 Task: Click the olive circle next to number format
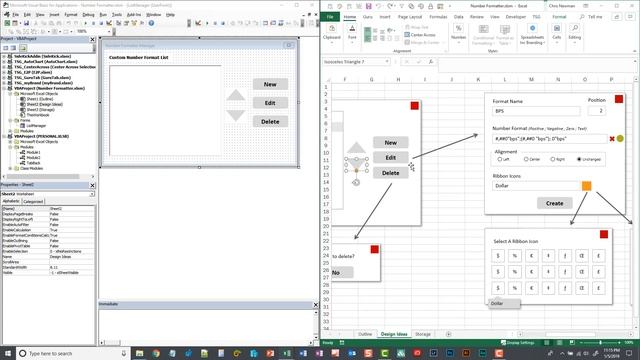pyautogui.click(x=620, y=139)
